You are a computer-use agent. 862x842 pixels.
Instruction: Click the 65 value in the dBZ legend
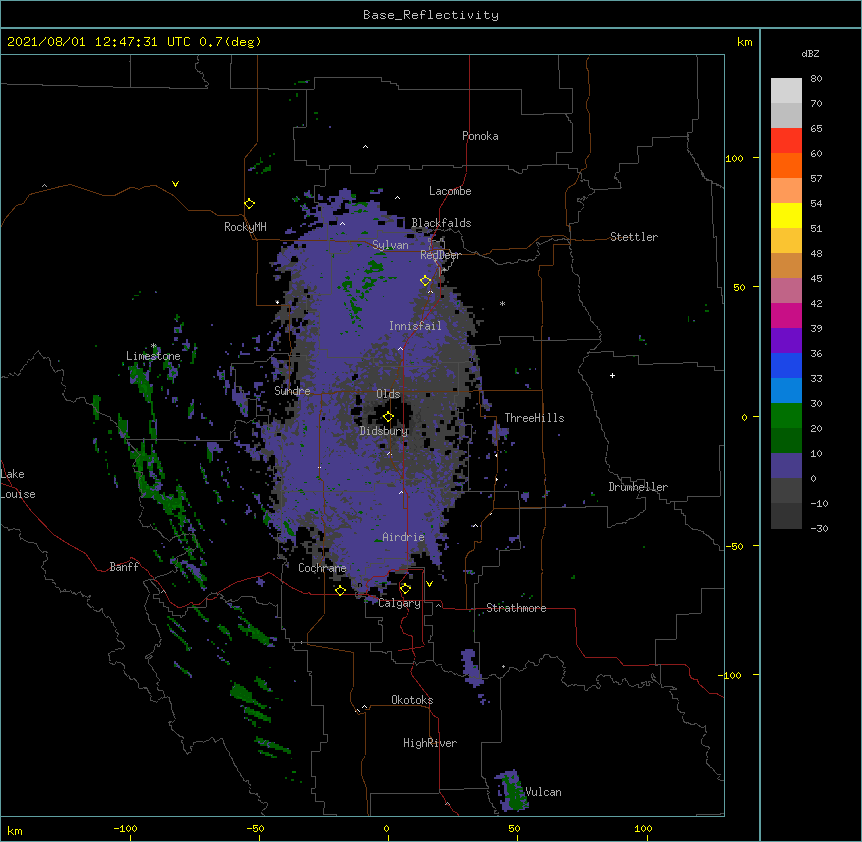click(816, 128)
